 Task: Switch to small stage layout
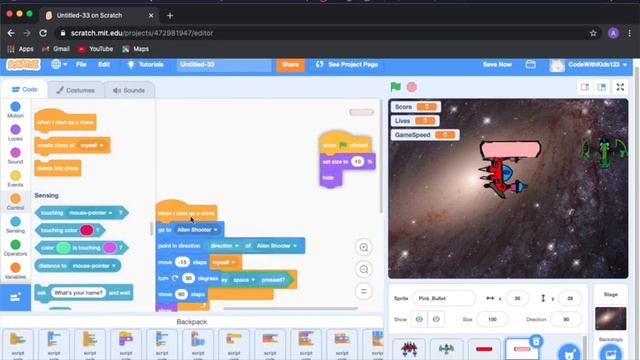[x=585, y=87]
